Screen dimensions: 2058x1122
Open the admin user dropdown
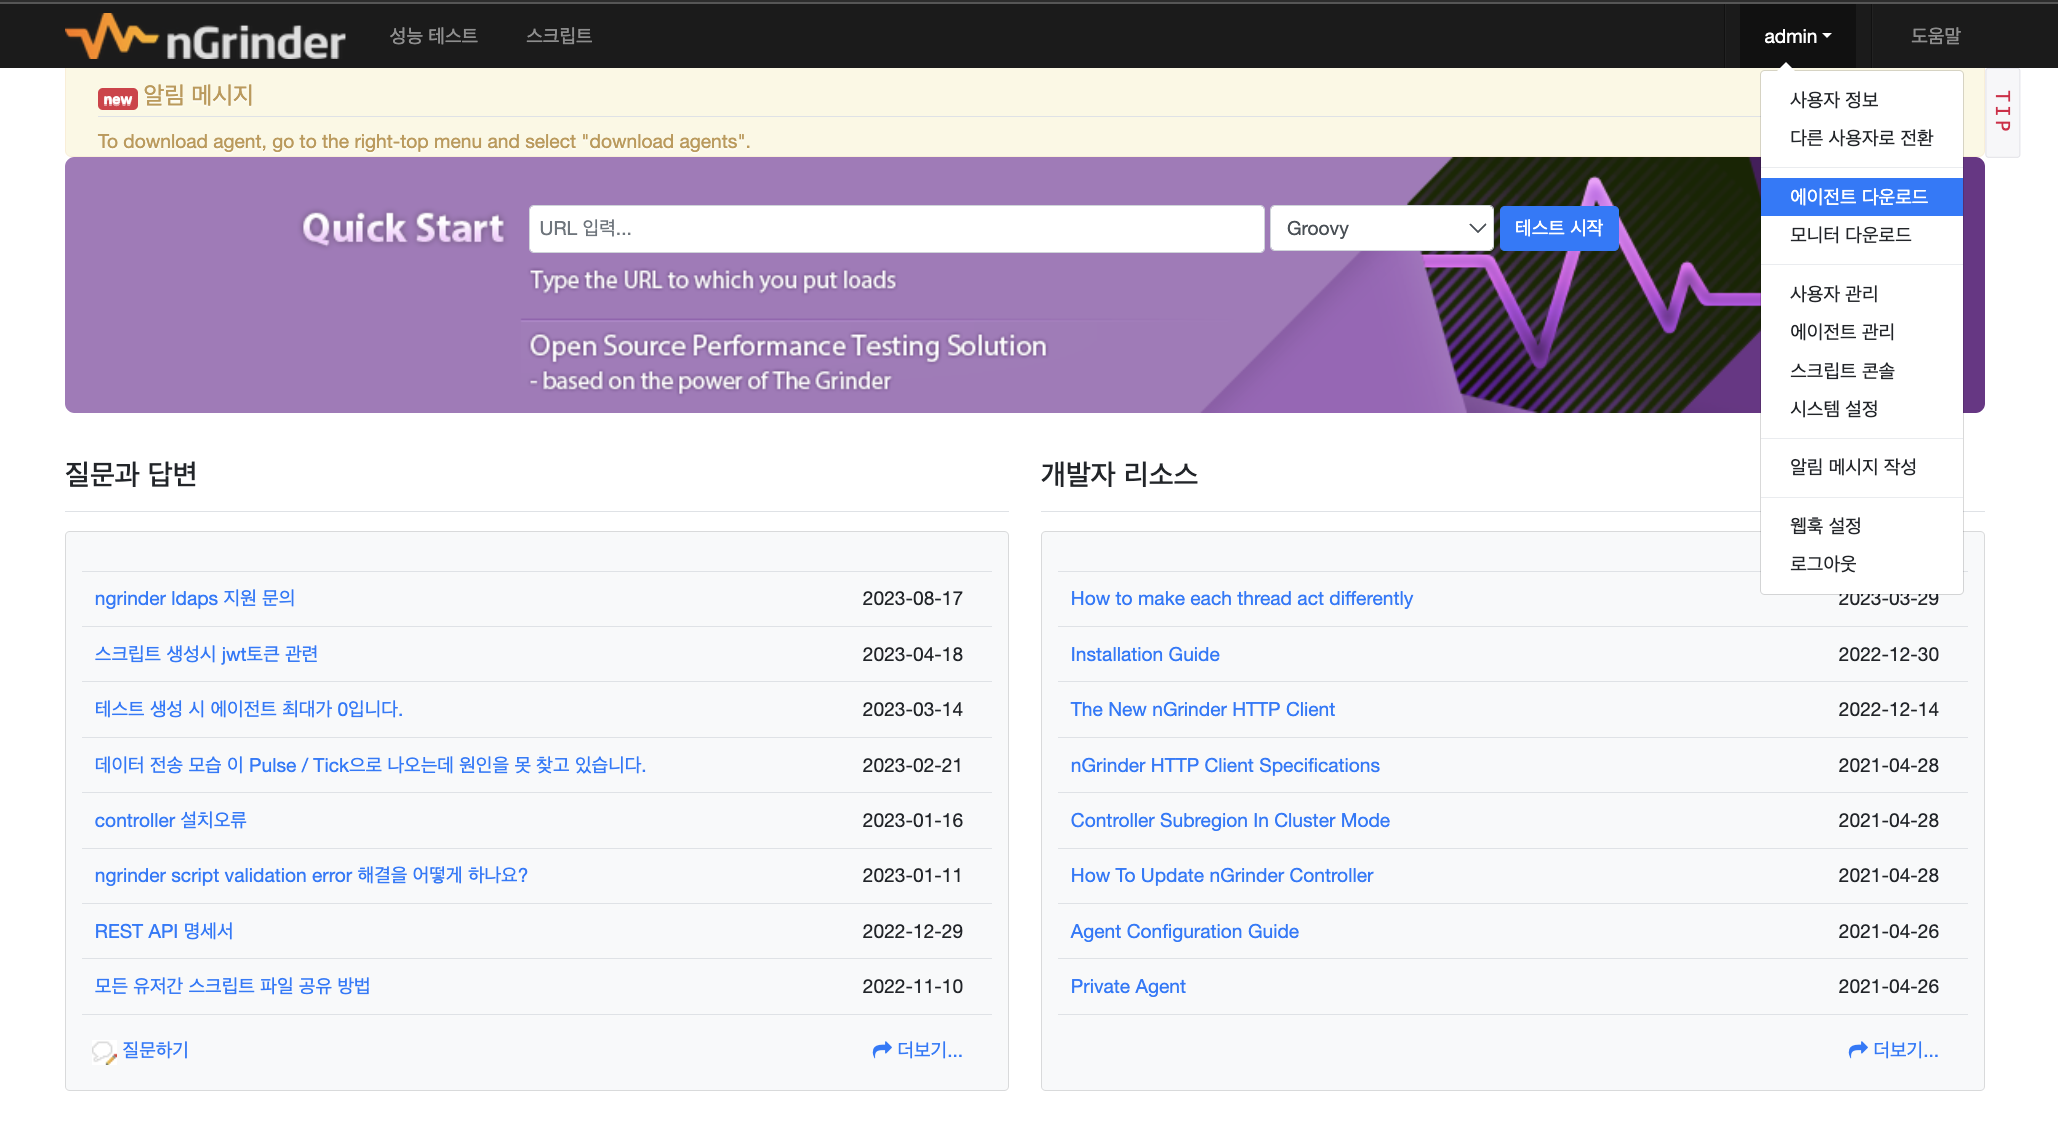click(x=1797, y=36)
